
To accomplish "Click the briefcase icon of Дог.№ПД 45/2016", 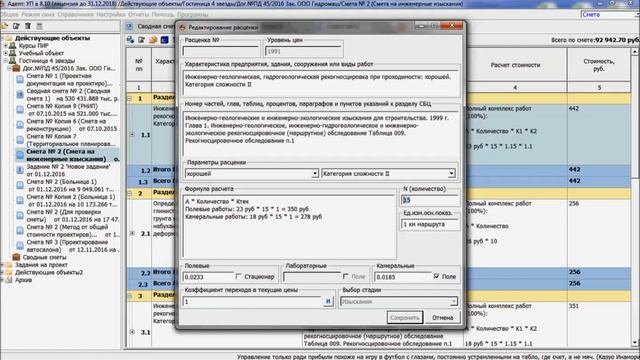I will pyautogui.click(x=16, y=68).
